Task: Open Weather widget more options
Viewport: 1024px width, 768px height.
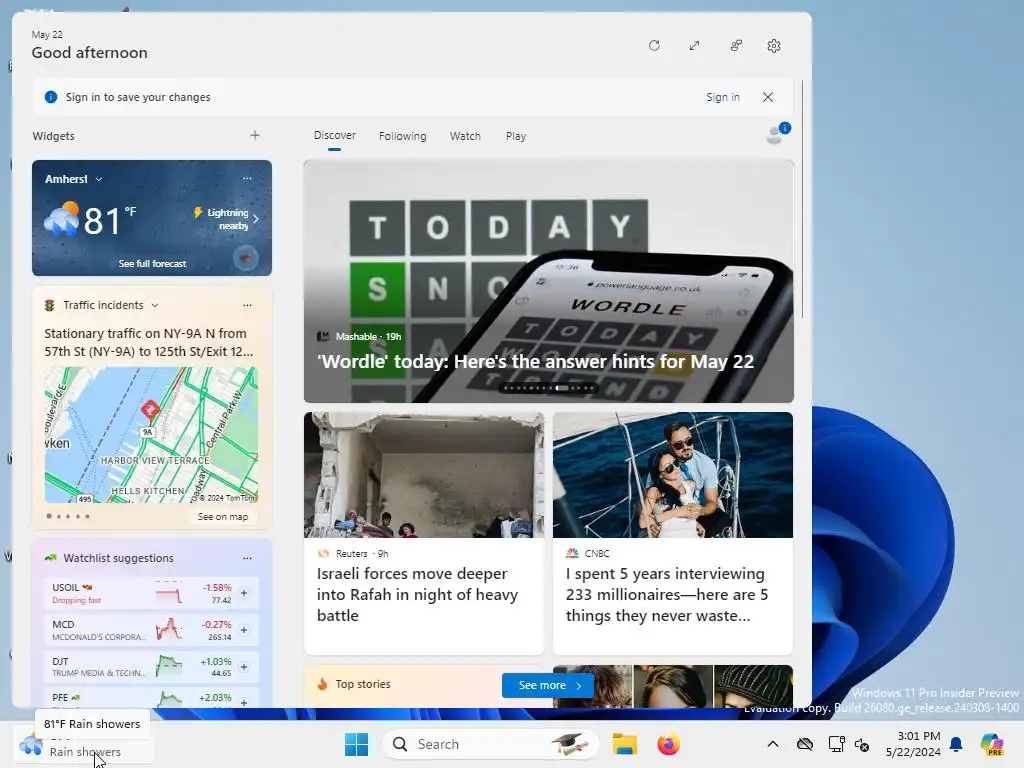Action: 247,178
